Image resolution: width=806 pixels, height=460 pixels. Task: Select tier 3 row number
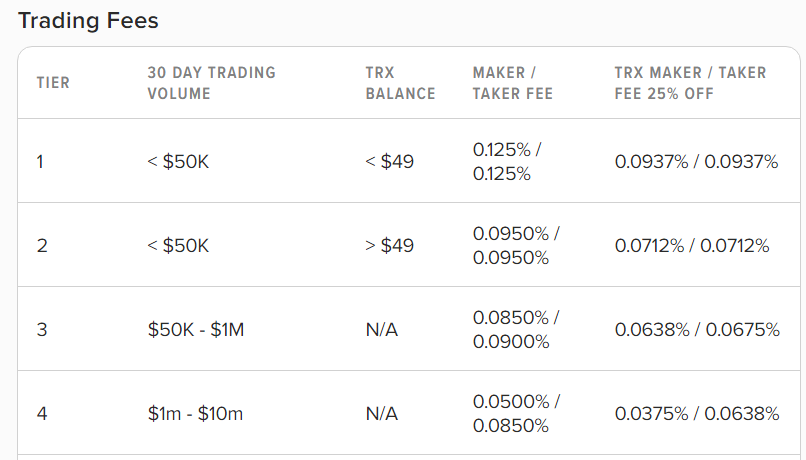click(42, 329)
